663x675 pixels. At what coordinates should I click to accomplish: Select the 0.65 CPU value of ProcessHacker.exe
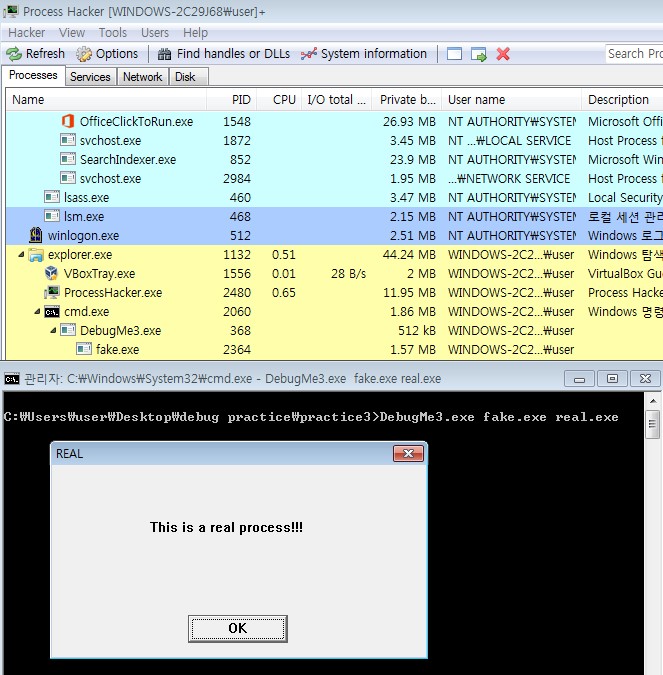(284, 293)
